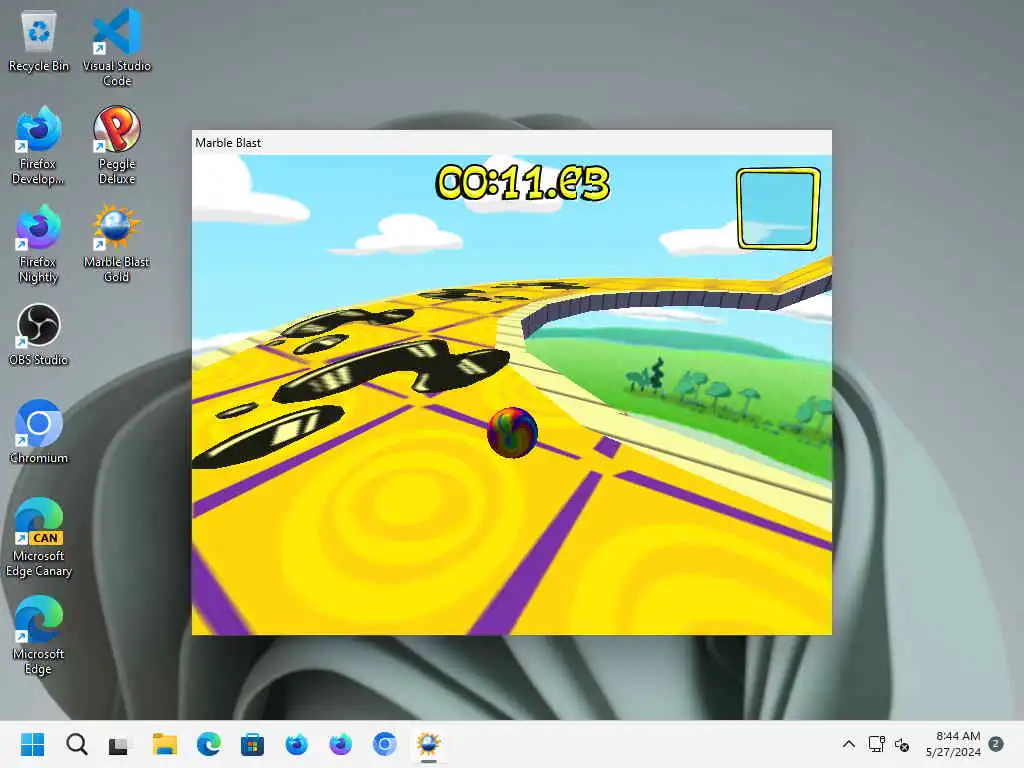The height and width of the screenshot is (768, 1024).
Task: Open the Recycle Bin desktop icon
Action: (x=39, y=40)
